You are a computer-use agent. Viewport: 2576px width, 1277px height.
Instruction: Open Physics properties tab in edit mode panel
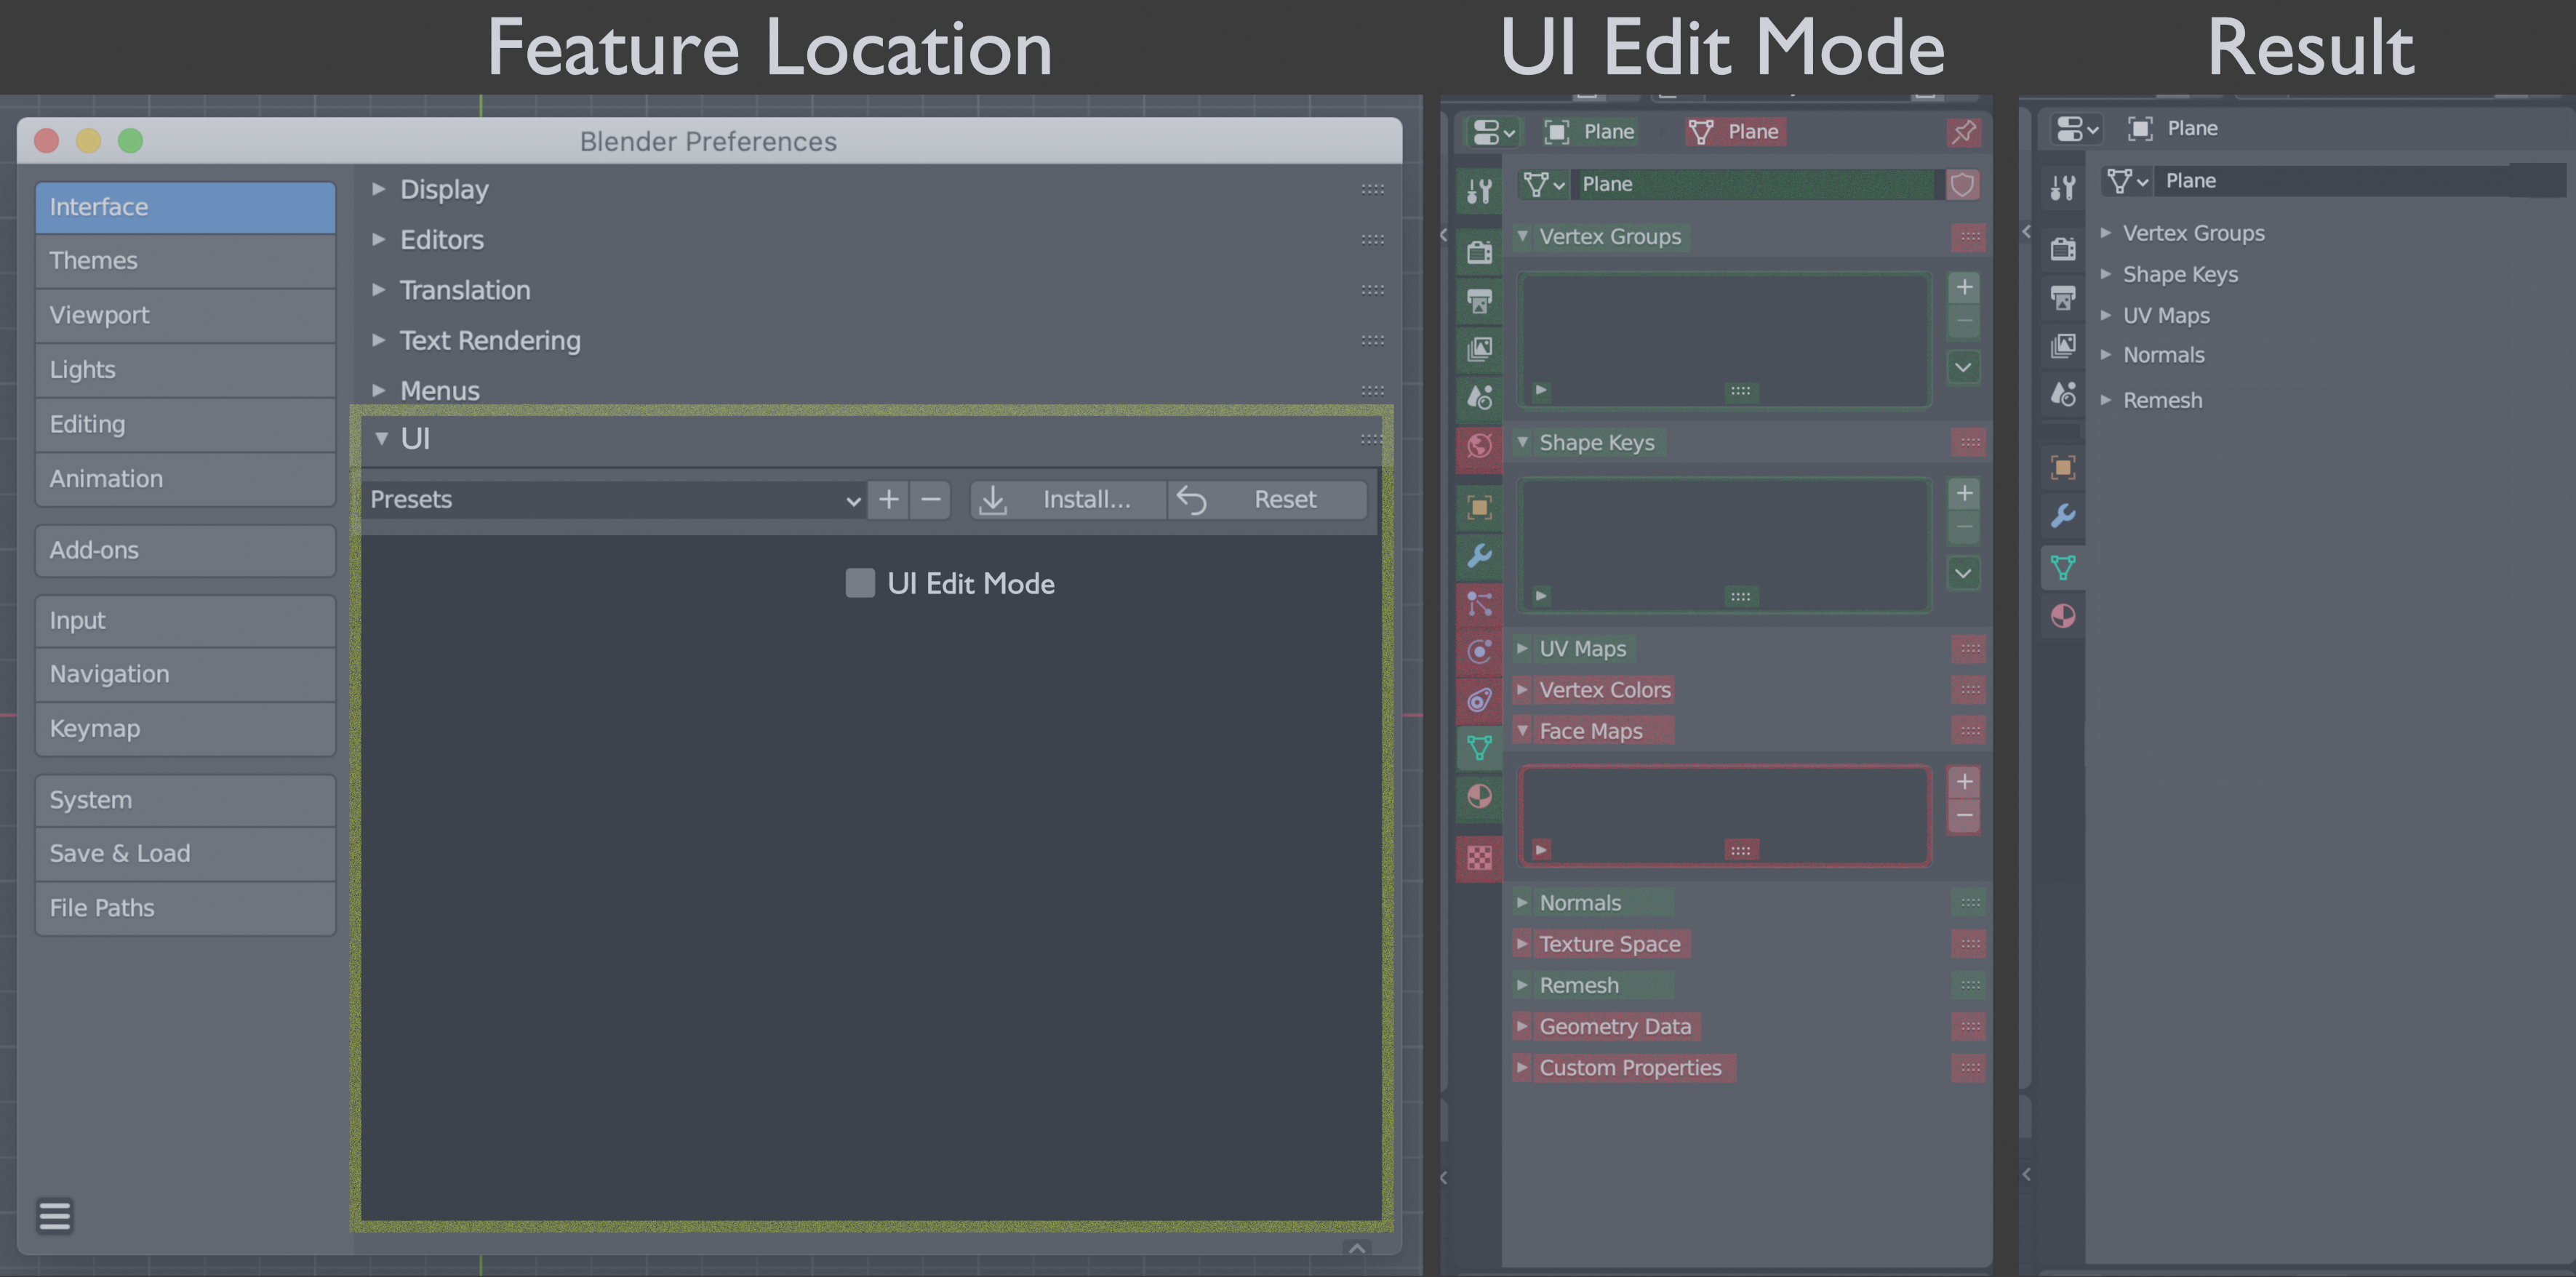tap(1479, 652)
